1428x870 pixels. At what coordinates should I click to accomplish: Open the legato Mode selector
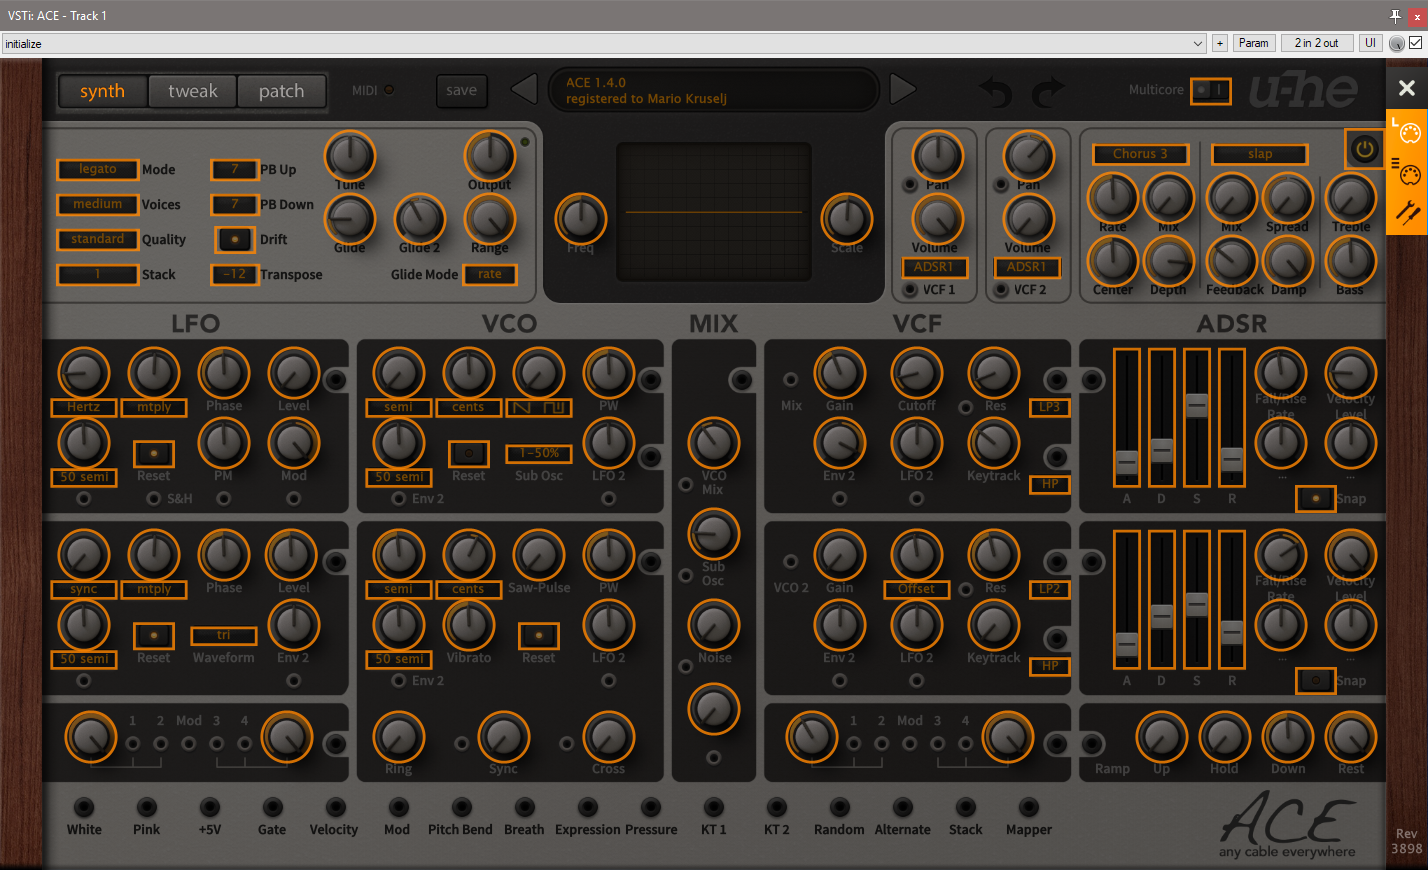tap(97, 169)
